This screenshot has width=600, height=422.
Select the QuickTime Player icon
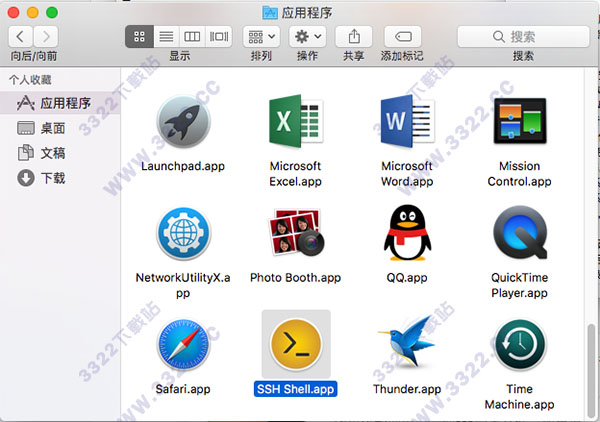(x=520, y=233)
